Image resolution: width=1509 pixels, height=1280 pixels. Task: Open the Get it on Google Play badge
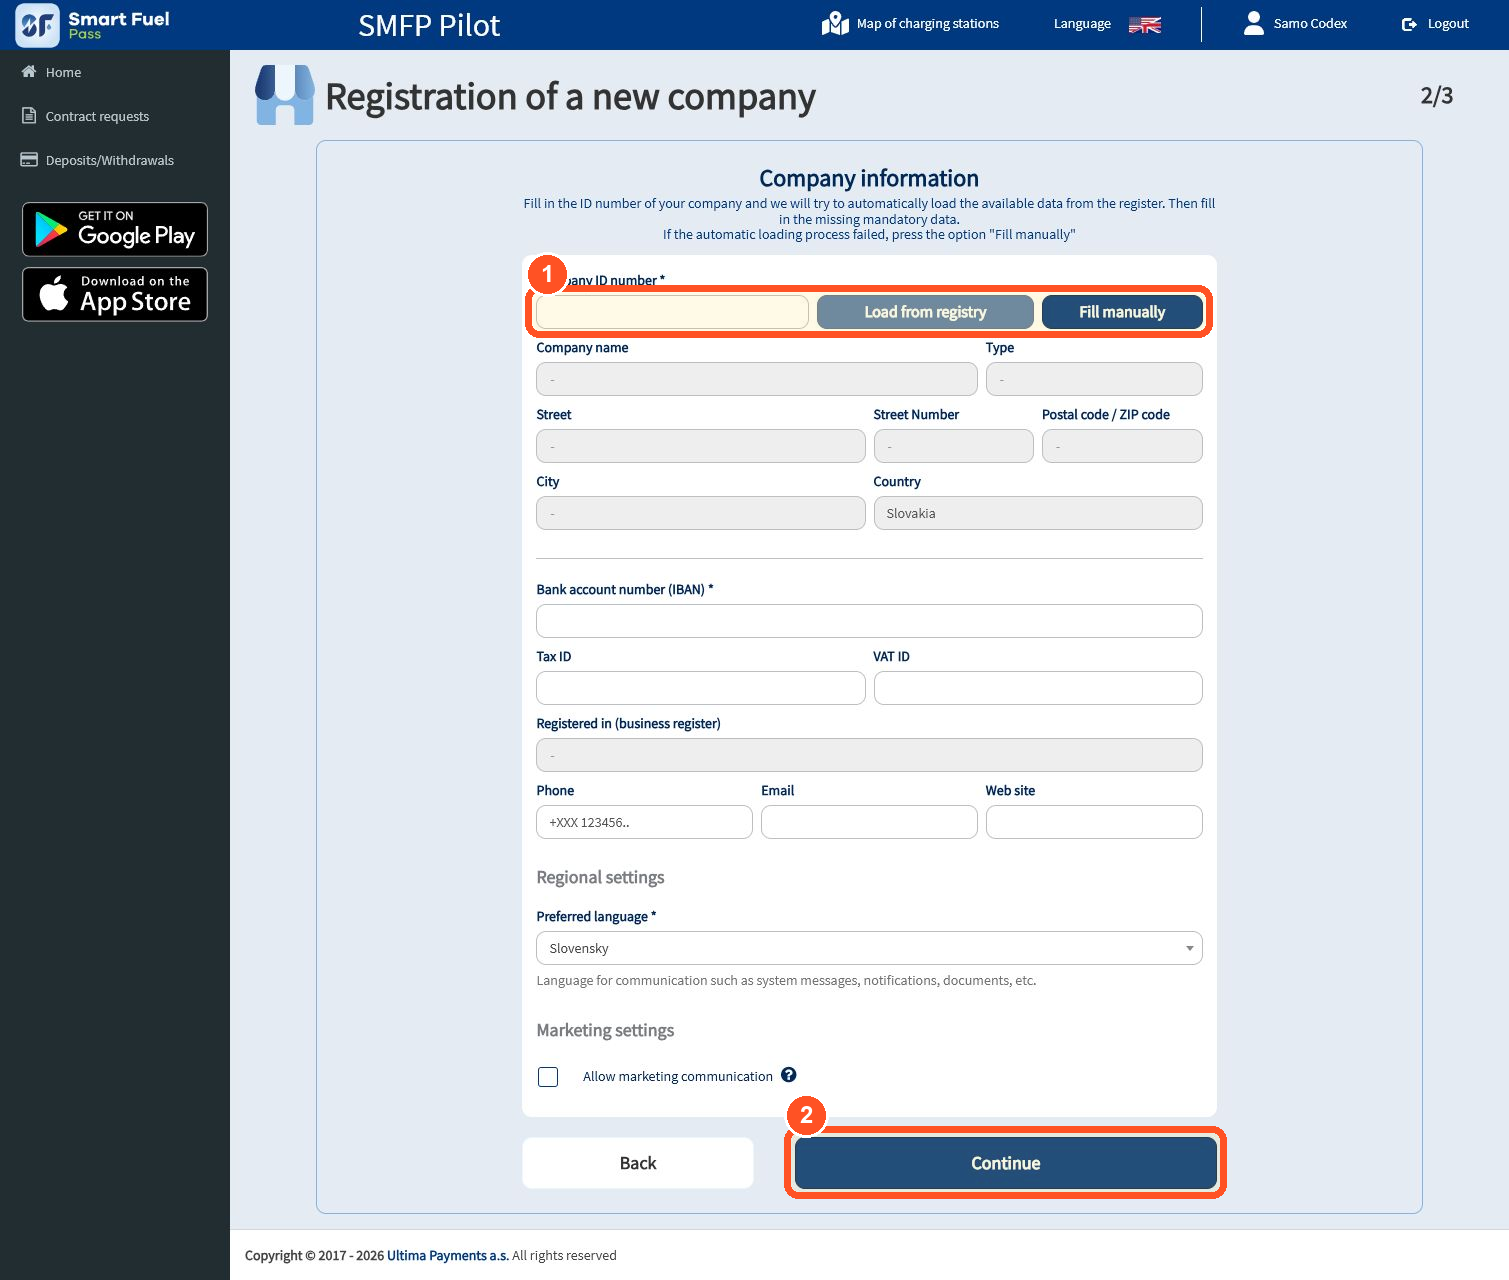115,229
